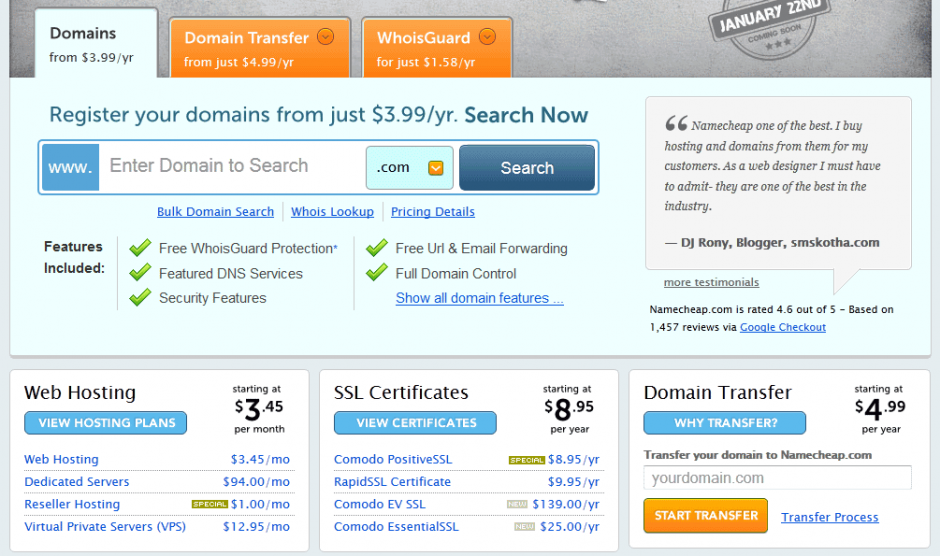
Task: Open the Comodo PositiveSSL link
Action: coord(393,459)
